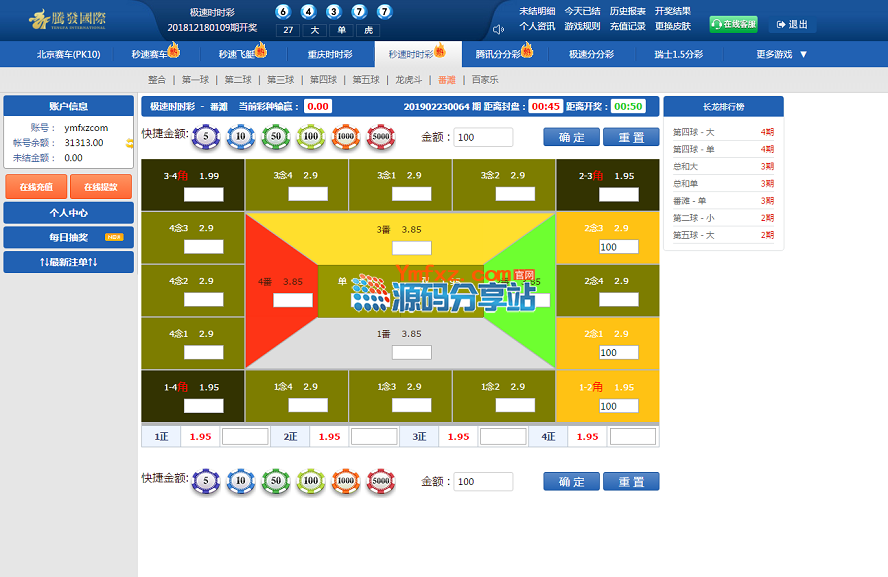Open the 每日抽奖 daily lottery
The image size is (888, 577).
68,237
